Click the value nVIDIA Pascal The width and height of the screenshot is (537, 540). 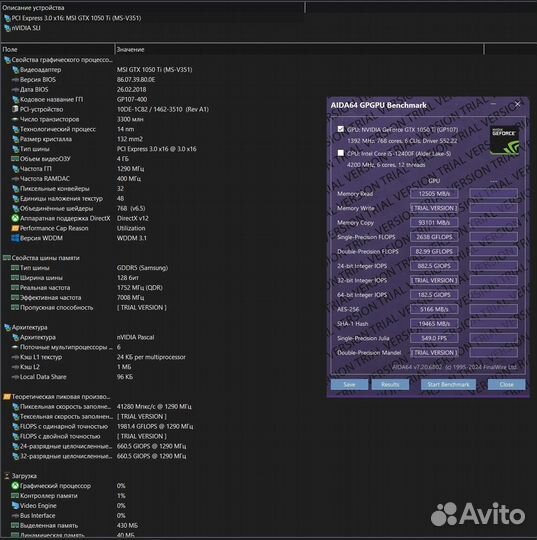click(x=135, y=338)
